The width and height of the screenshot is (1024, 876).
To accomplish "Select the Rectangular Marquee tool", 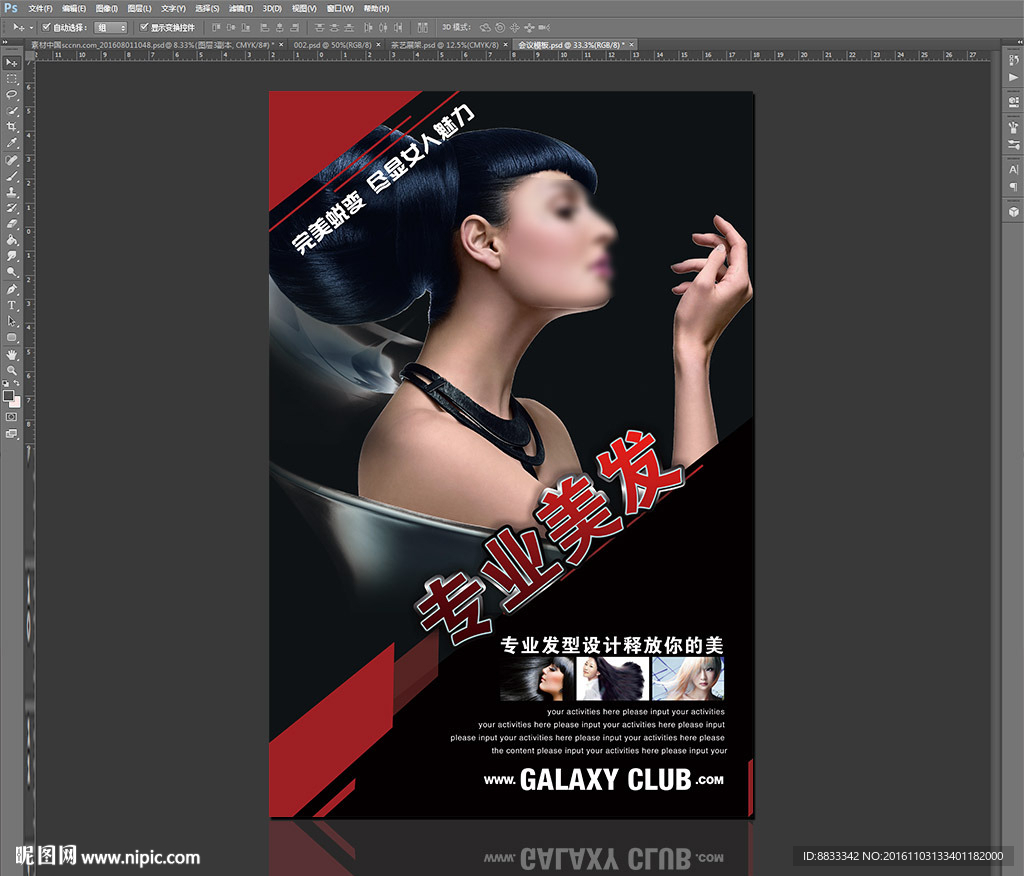I will pos(12,79).
